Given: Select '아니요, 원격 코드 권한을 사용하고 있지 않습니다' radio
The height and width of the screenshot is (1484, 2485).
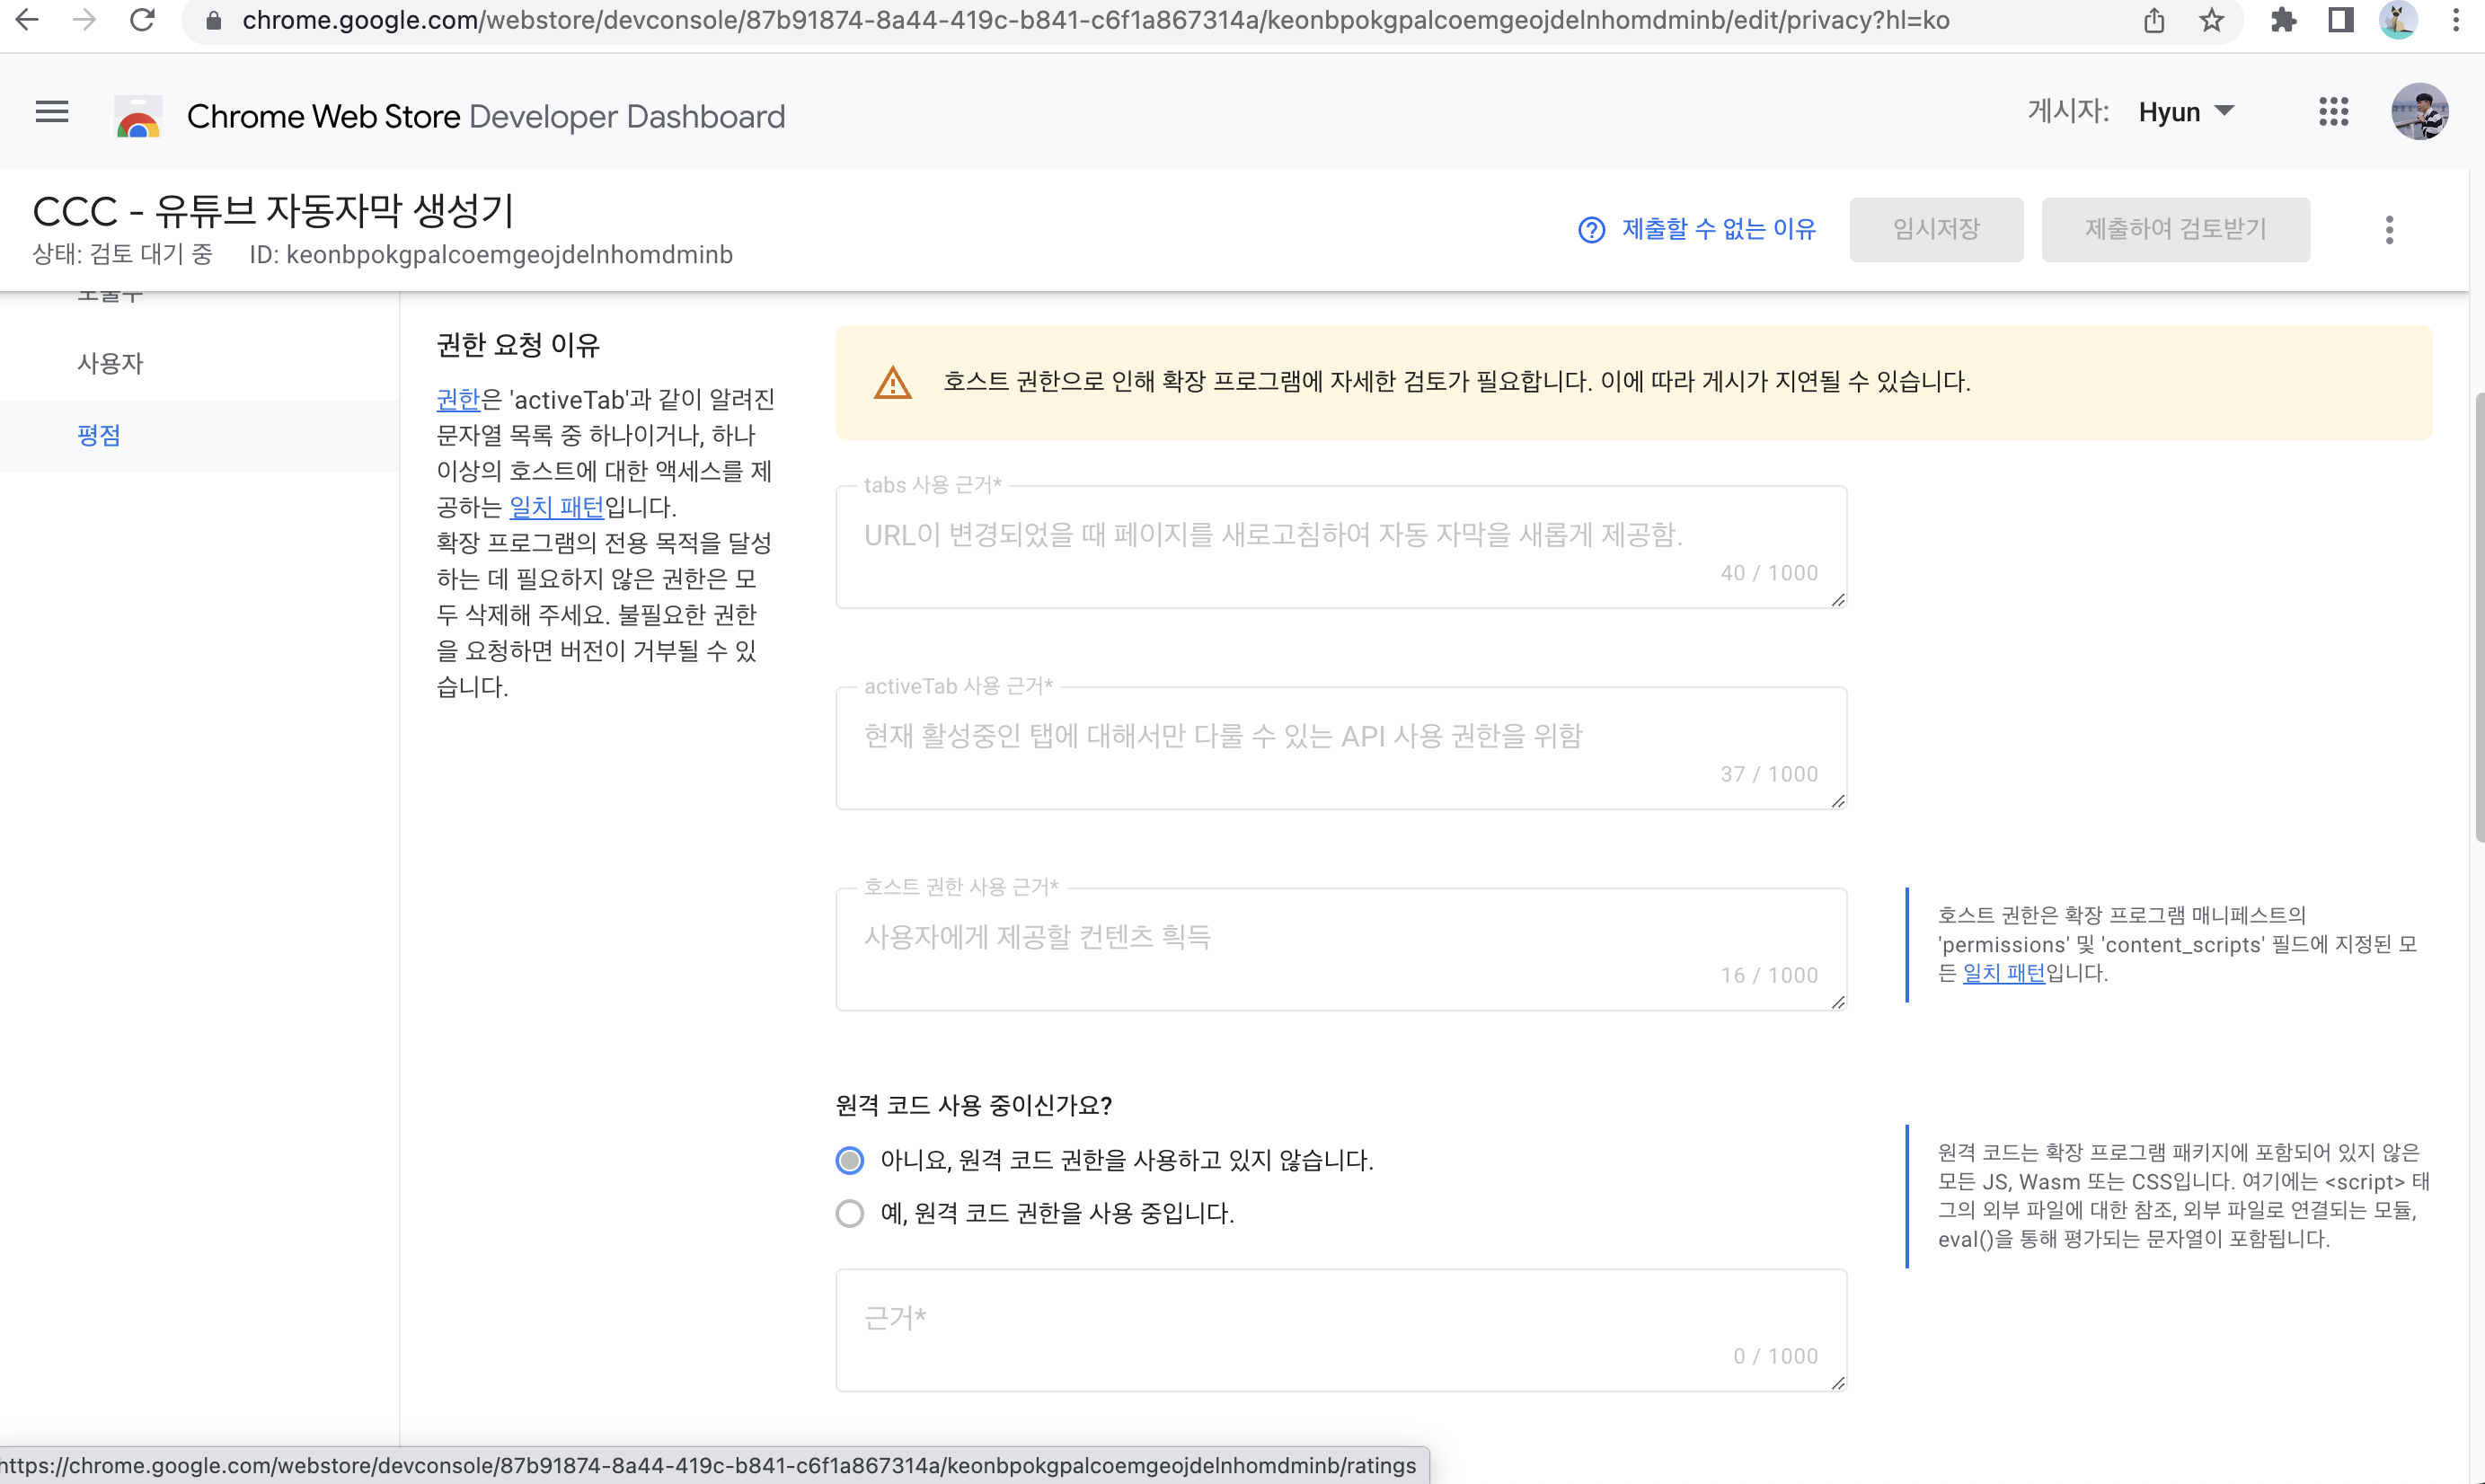Looking at the screenshot, I should 850,1160.
